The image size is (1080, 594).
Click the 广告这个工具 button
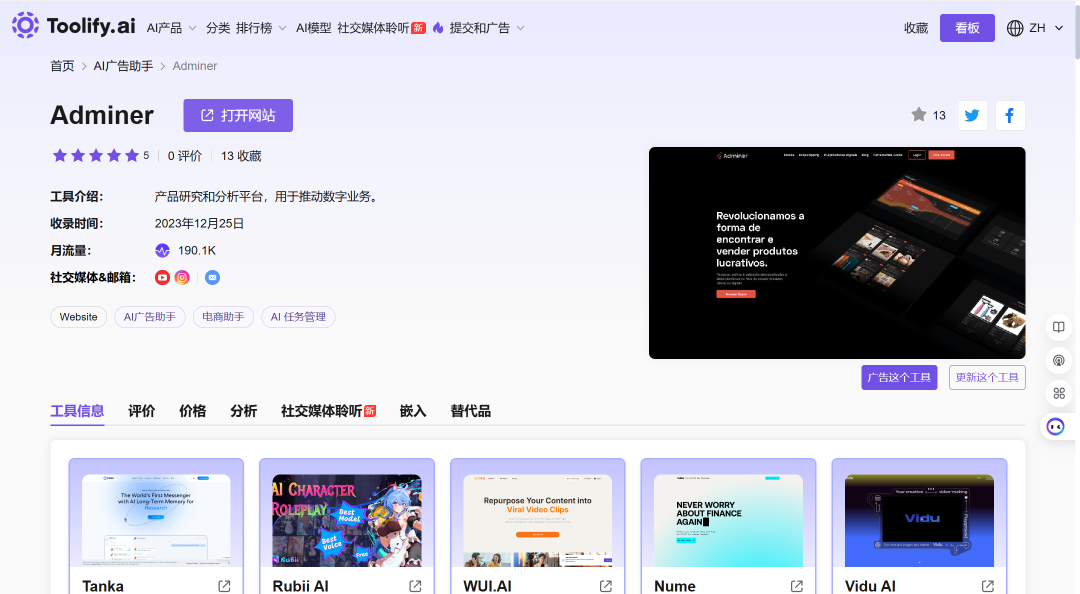[899, 378]
